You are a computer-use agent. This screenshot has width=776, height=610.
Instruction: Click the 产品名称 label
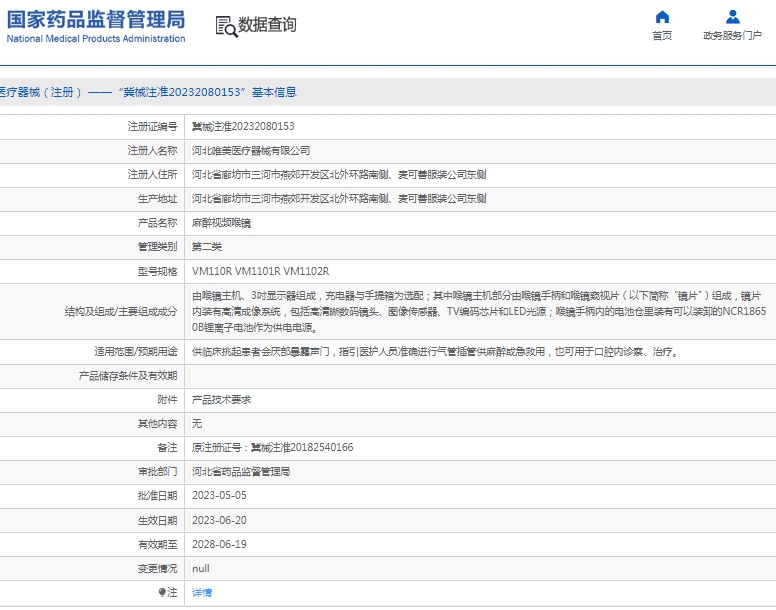click(157, 223)
